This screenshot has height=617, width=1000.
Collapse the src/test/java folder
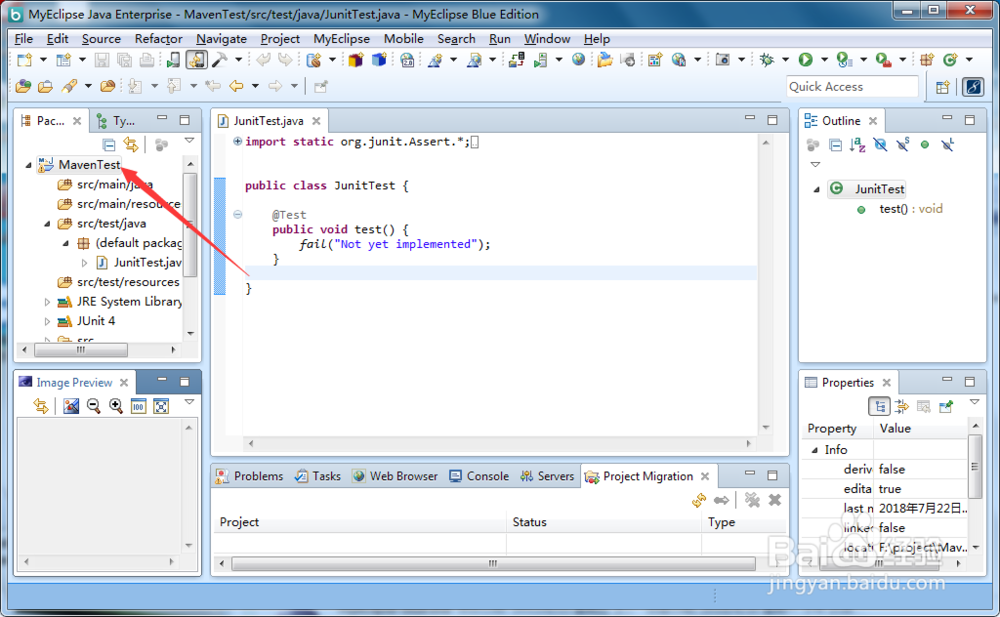coord(47,224)
